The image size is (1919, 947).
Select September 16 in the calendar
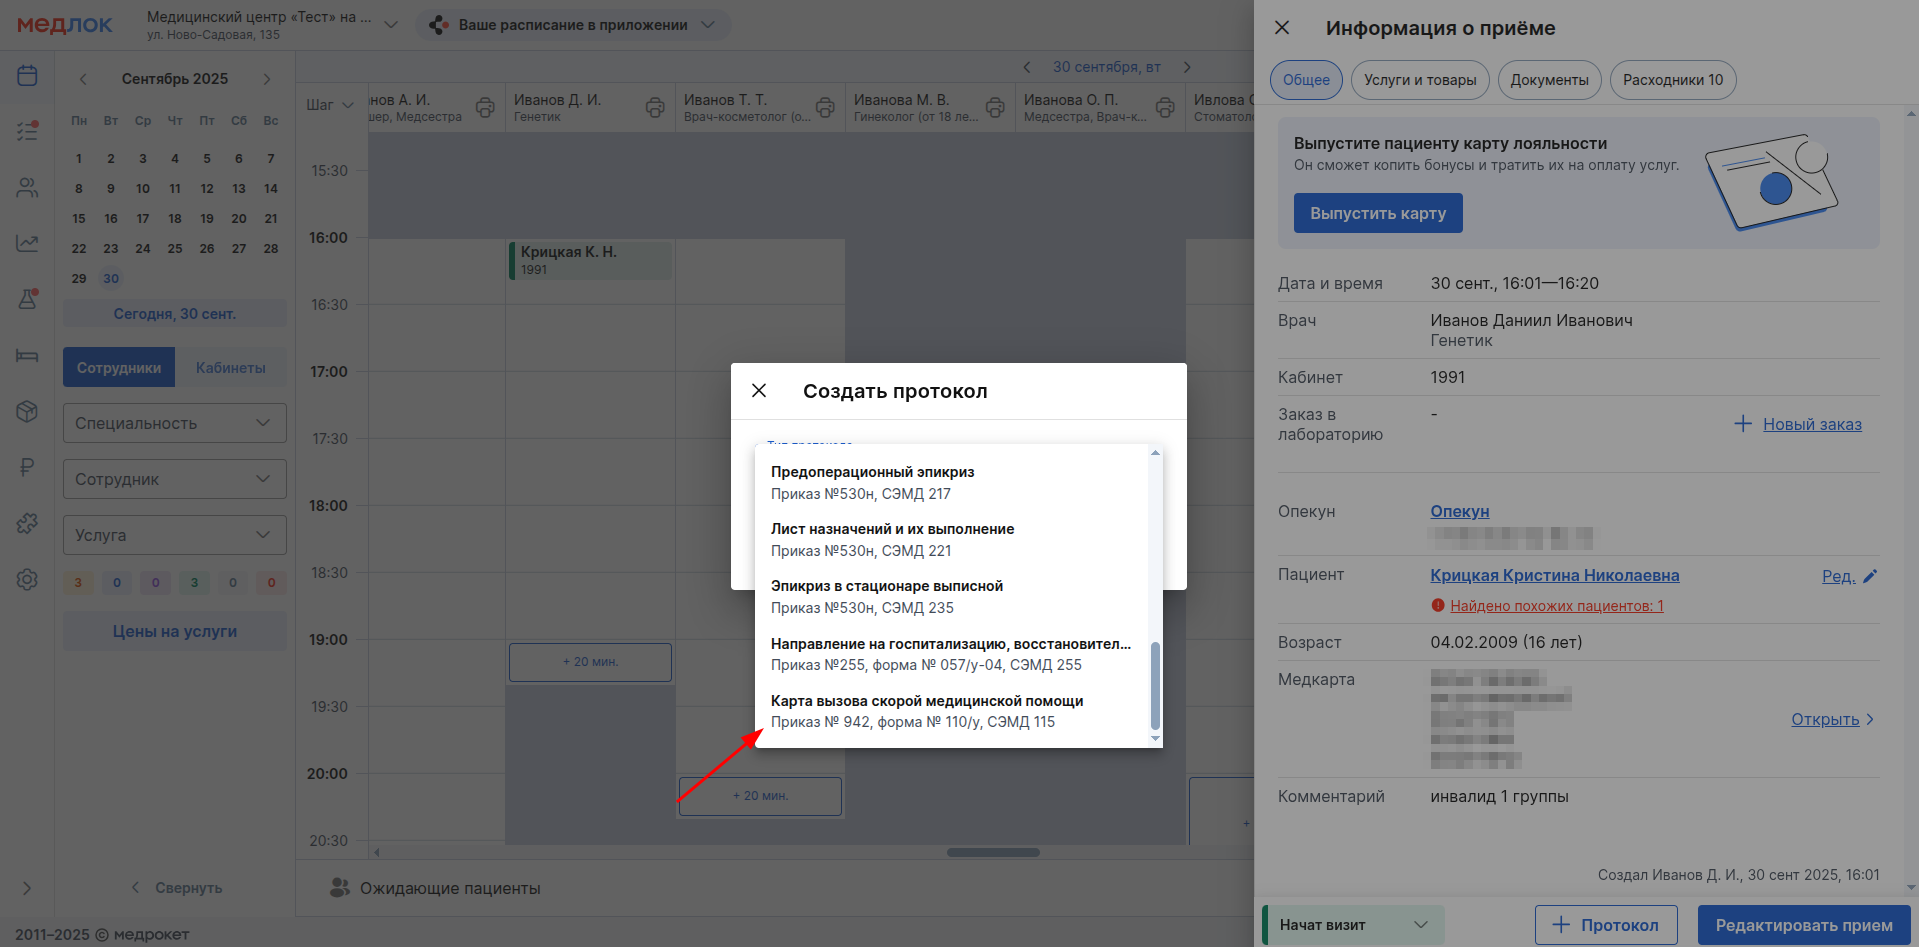coord(111,219)
